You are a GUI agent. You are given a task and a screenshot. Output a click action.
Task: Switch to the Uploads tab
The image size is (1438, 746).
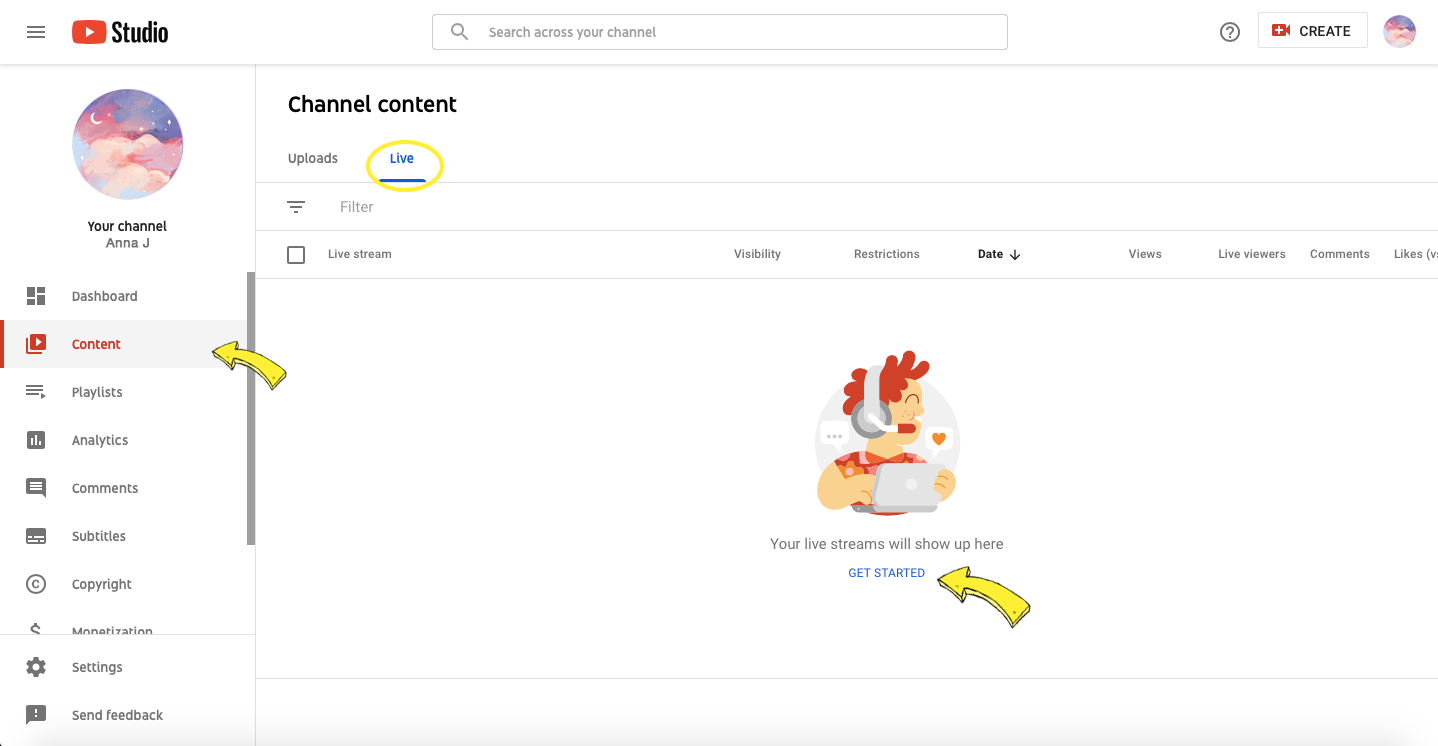coord(312,158)
